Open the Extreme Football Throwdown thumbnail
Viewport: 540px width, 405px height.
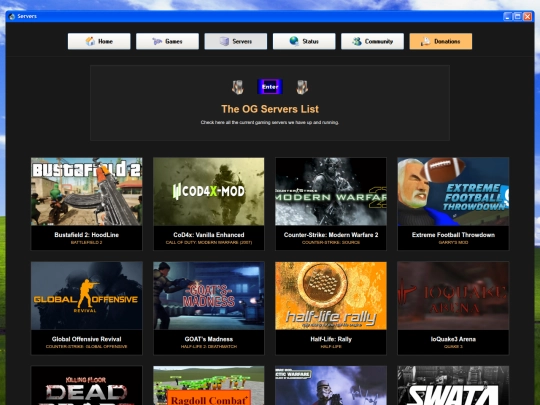click(x=453, y=191)
